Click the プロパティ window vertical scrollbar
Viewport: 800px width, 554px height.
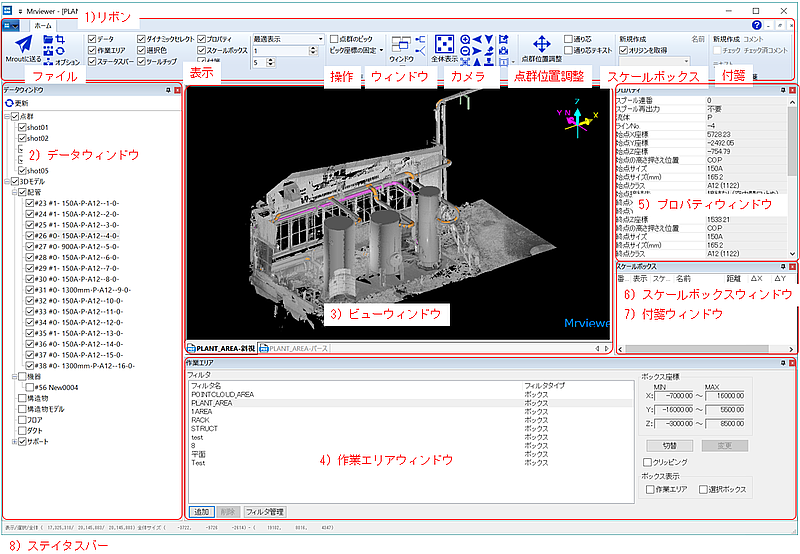tap(792, 177)
